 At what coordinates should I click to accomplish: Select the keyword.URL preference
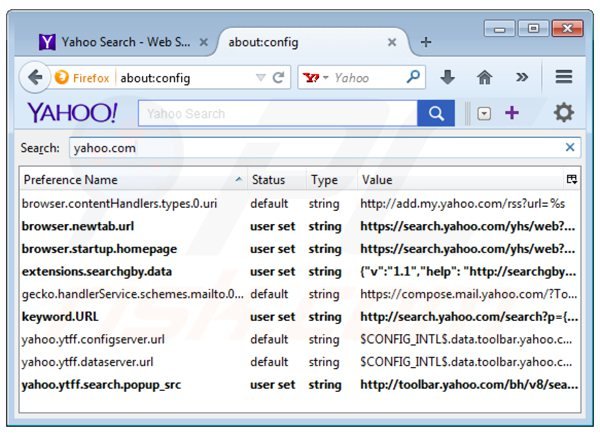(x=300, y=317)
